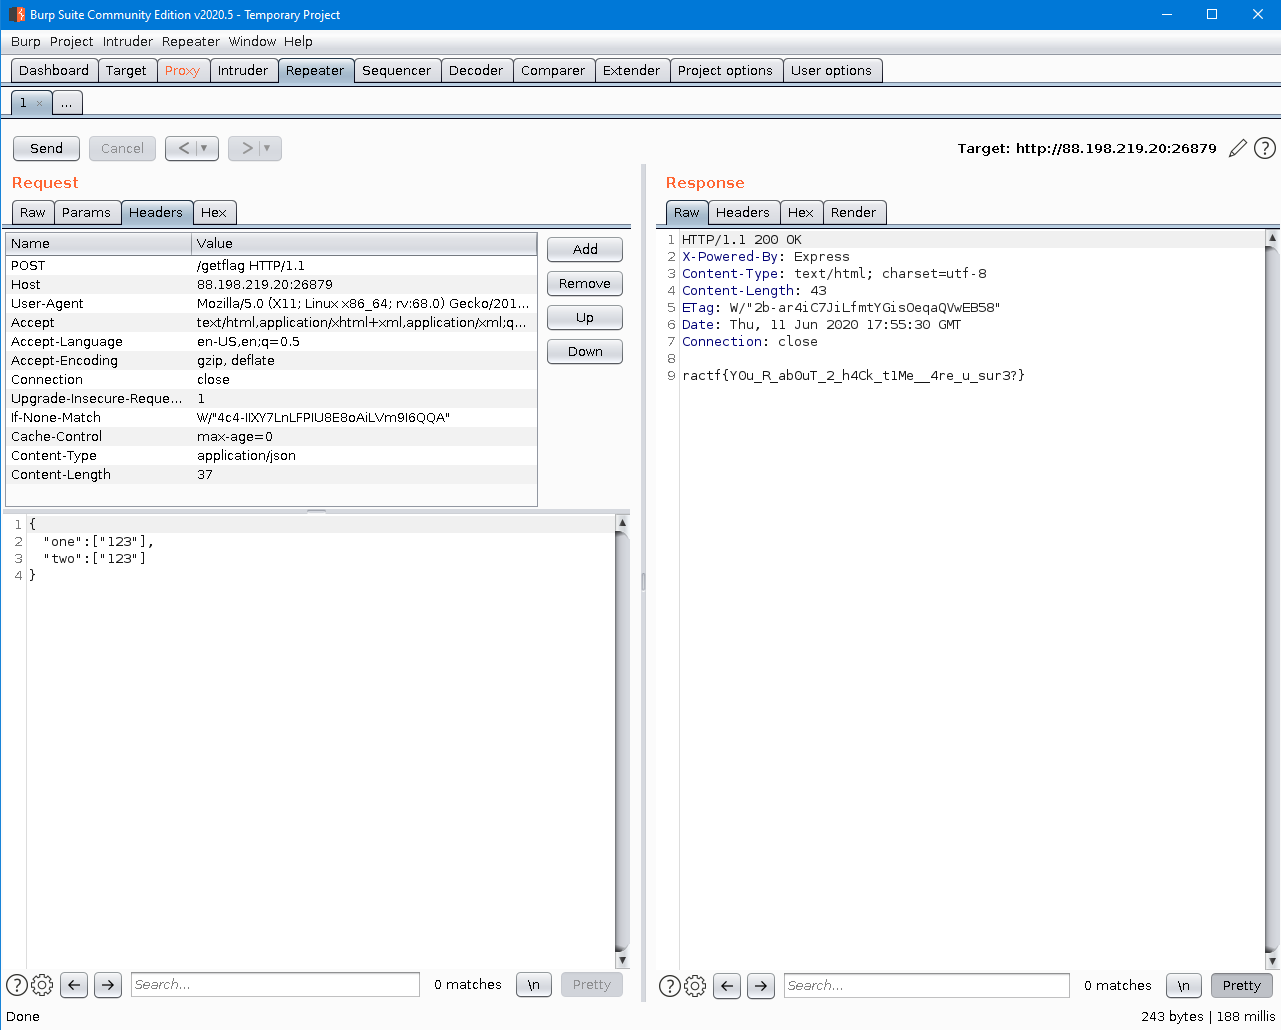Open request panel help icon

17,985
